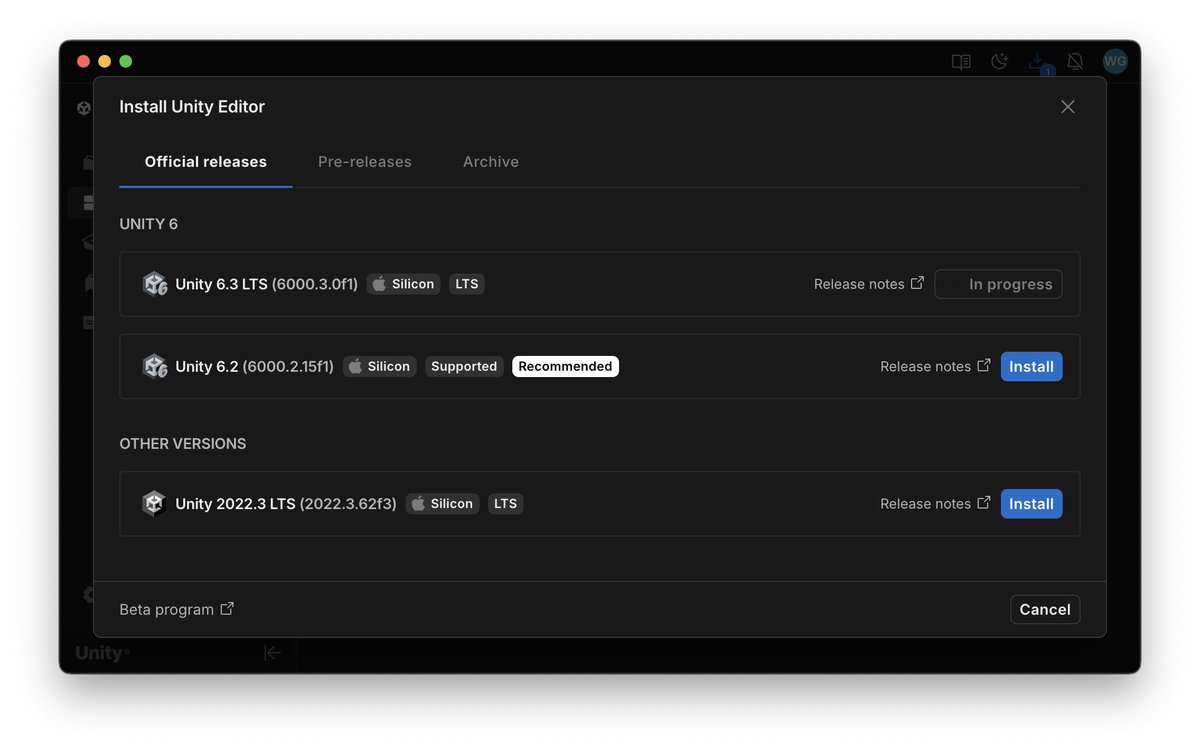Open Release notes for Unity 6.3 LTS
This screenshot has width=1200, height=752.
point(868,284)
